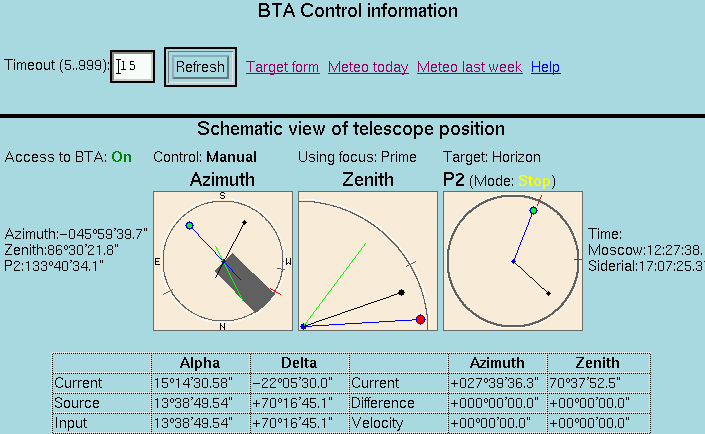Focus the Timeout input field
This screenshot has width=705, height=434.
pyautogui.click(x=133, y=67)
